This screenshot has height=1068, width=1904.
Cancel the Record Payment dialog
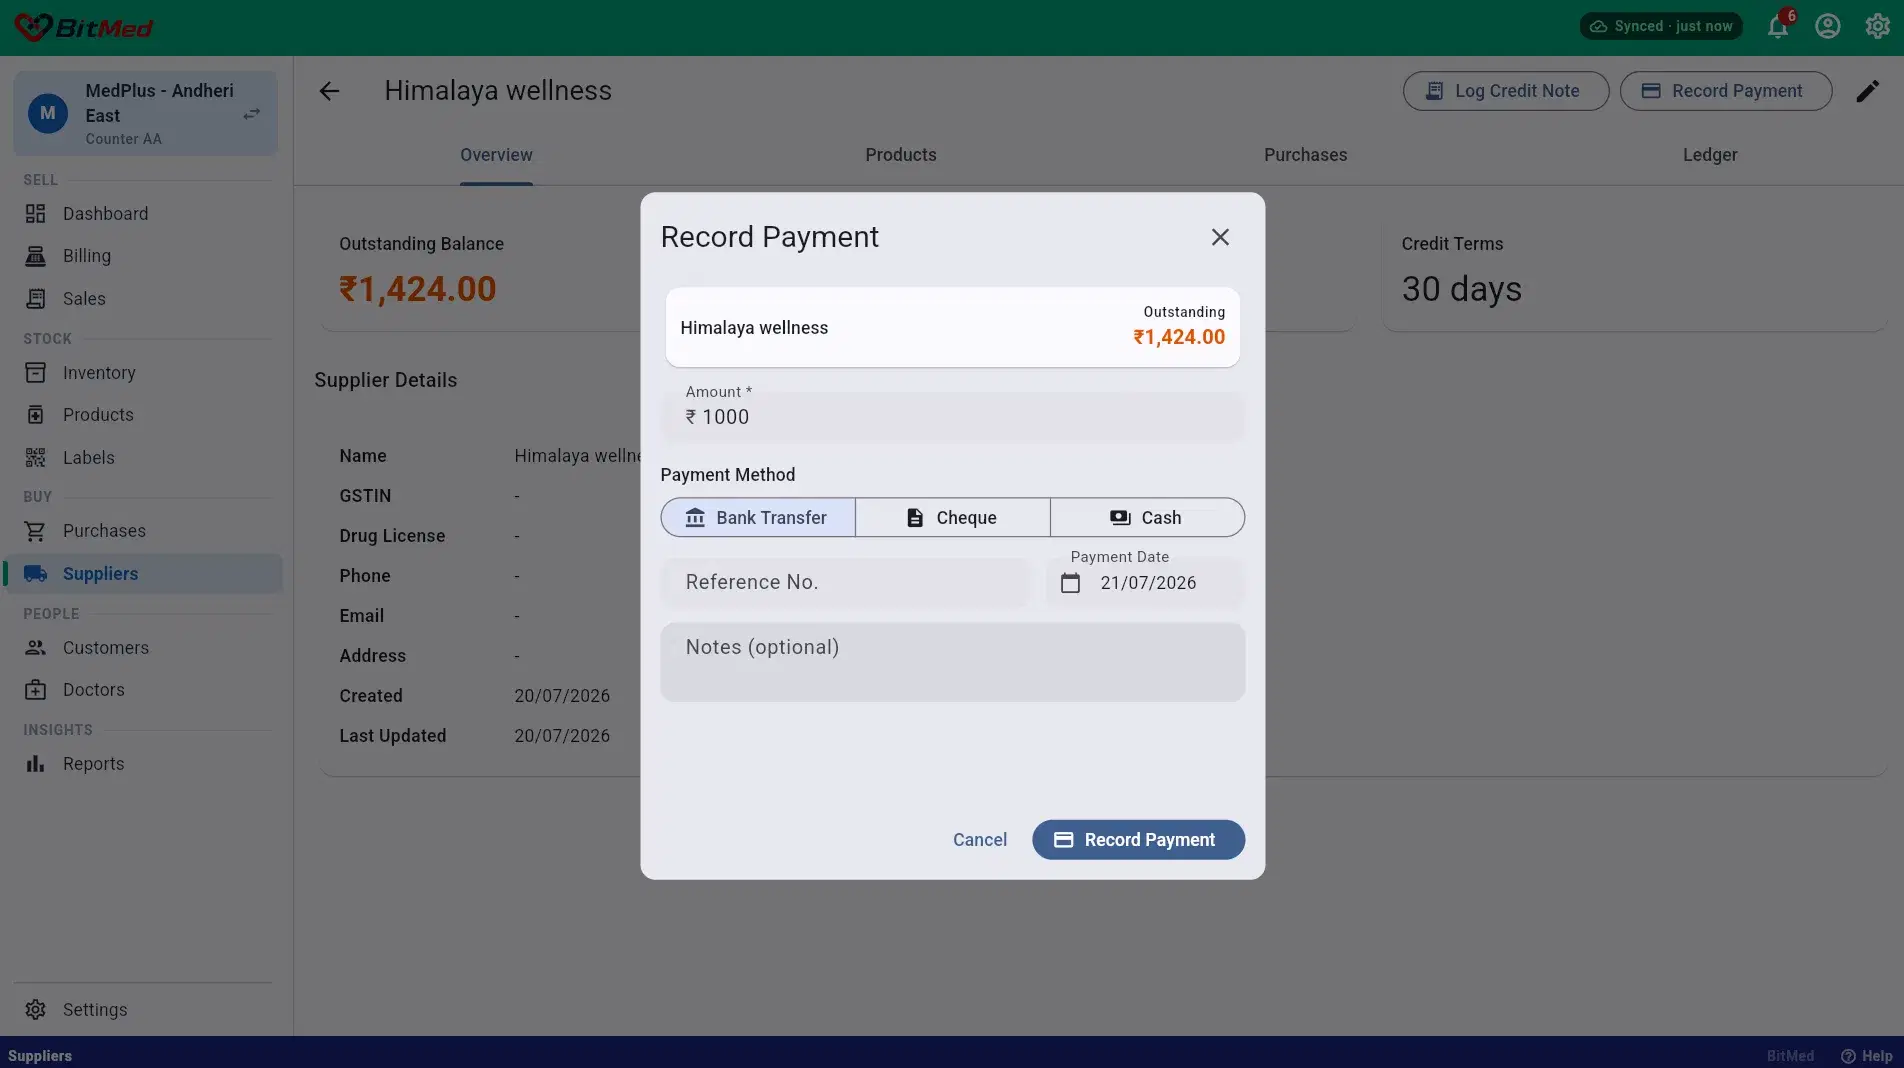(x=980, y=840)
